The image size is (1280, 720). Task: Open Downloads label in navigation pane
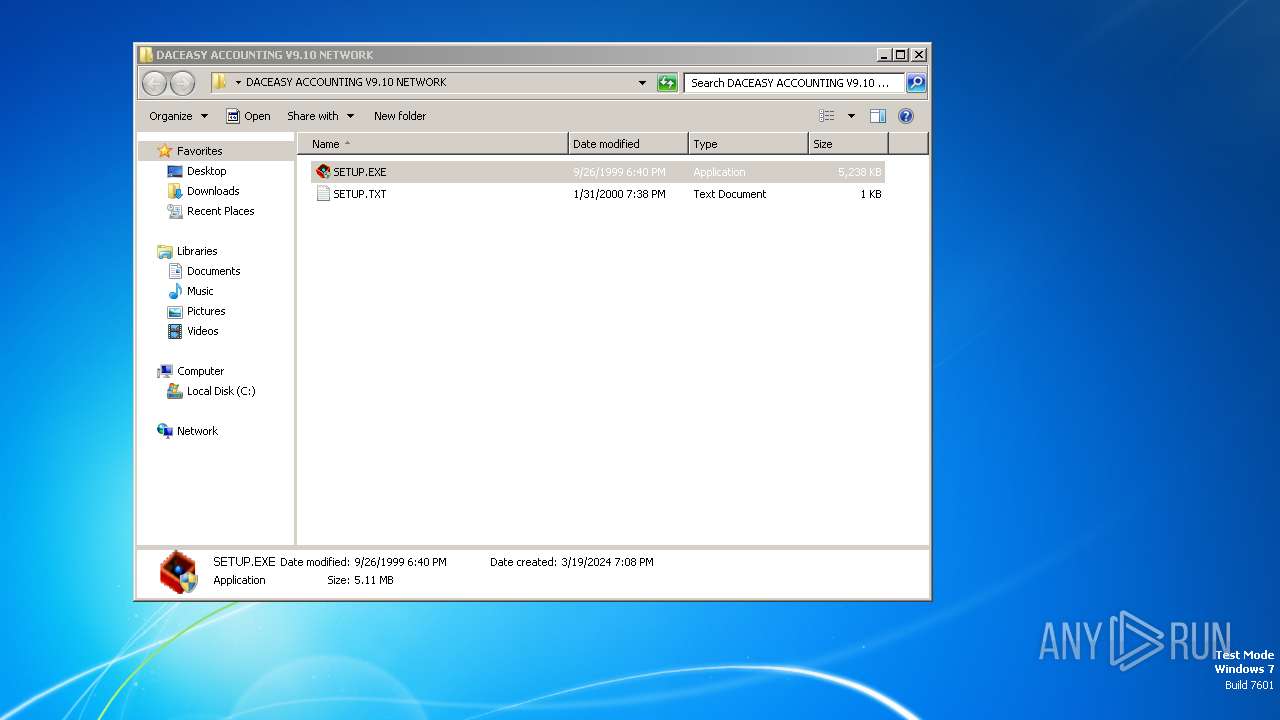[213, 191]
